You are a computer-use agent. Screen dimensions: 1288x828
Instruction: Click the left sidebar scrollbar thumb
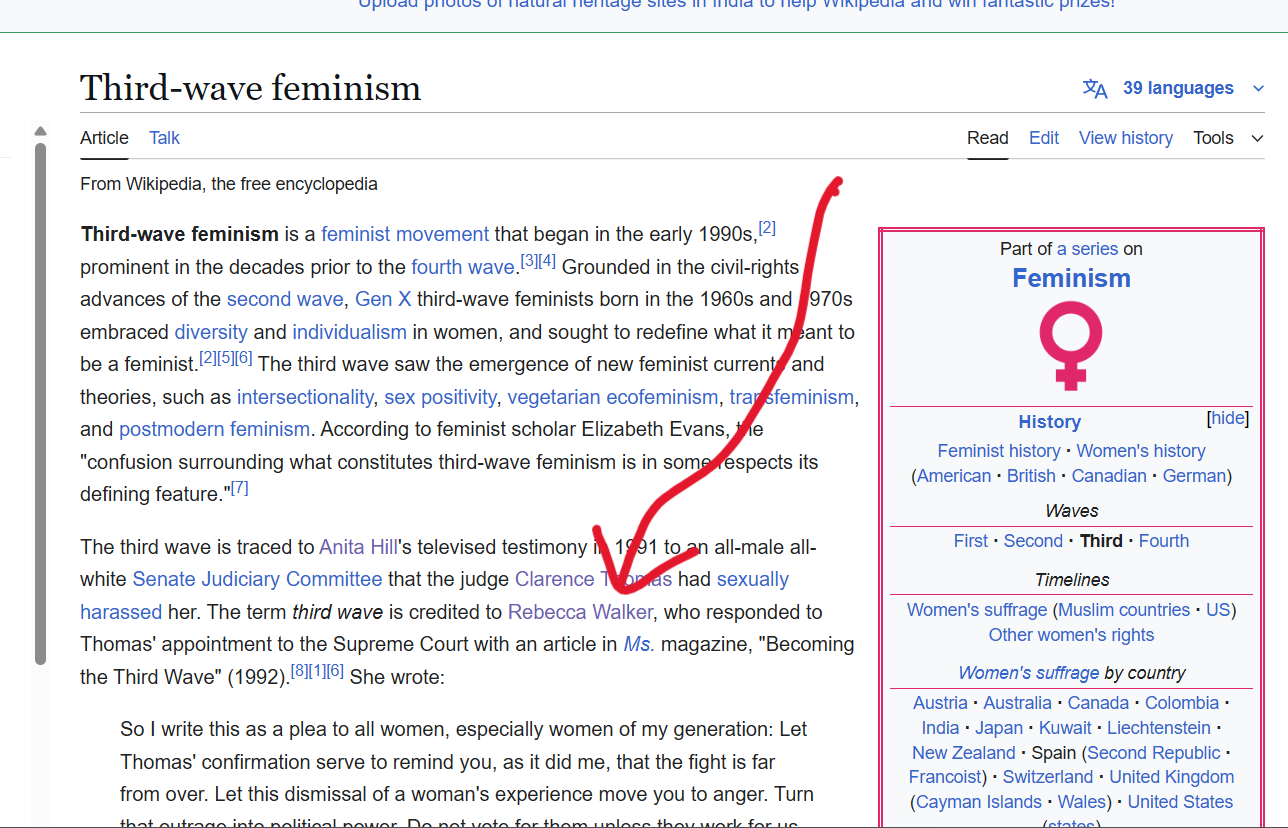point(40,403)
